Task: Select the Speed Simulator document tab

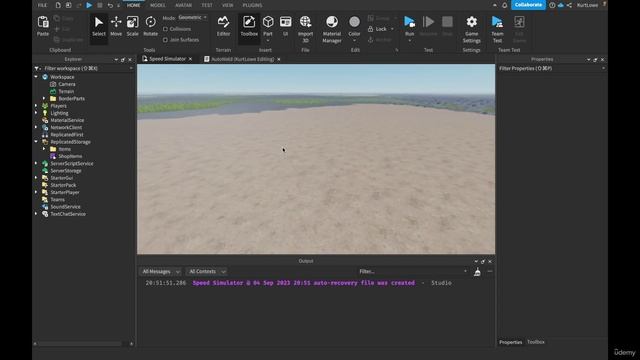Action: (x=167, y=59)
